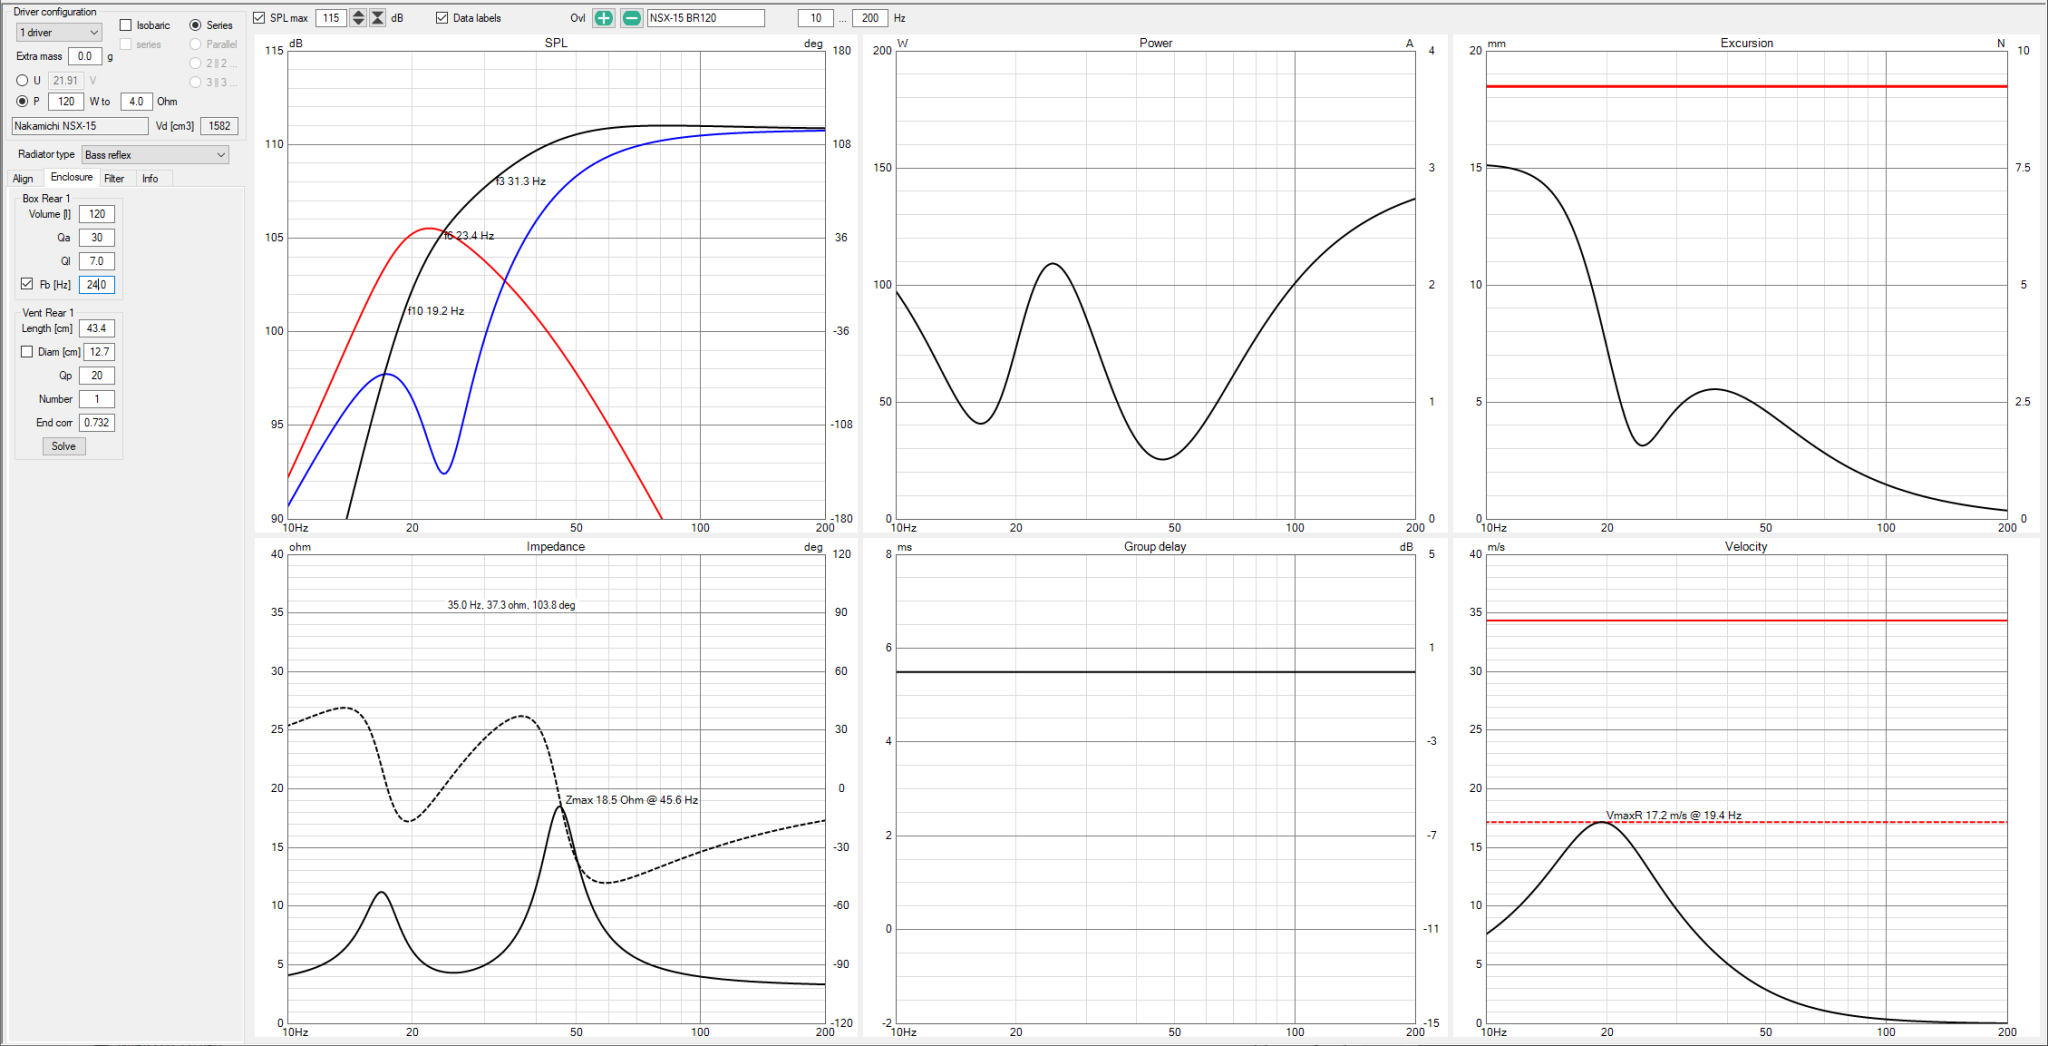The height and width of the screenshot is (1046, 2048).
Task: Click the vent Diam field 12.7
Action: (x=99, y=352)
